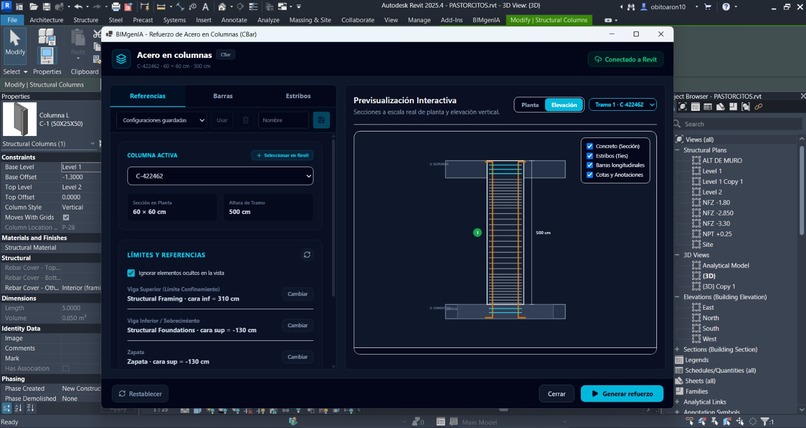Click Project Browser Search field
The image size is (806, 428).
coord(738,124)
